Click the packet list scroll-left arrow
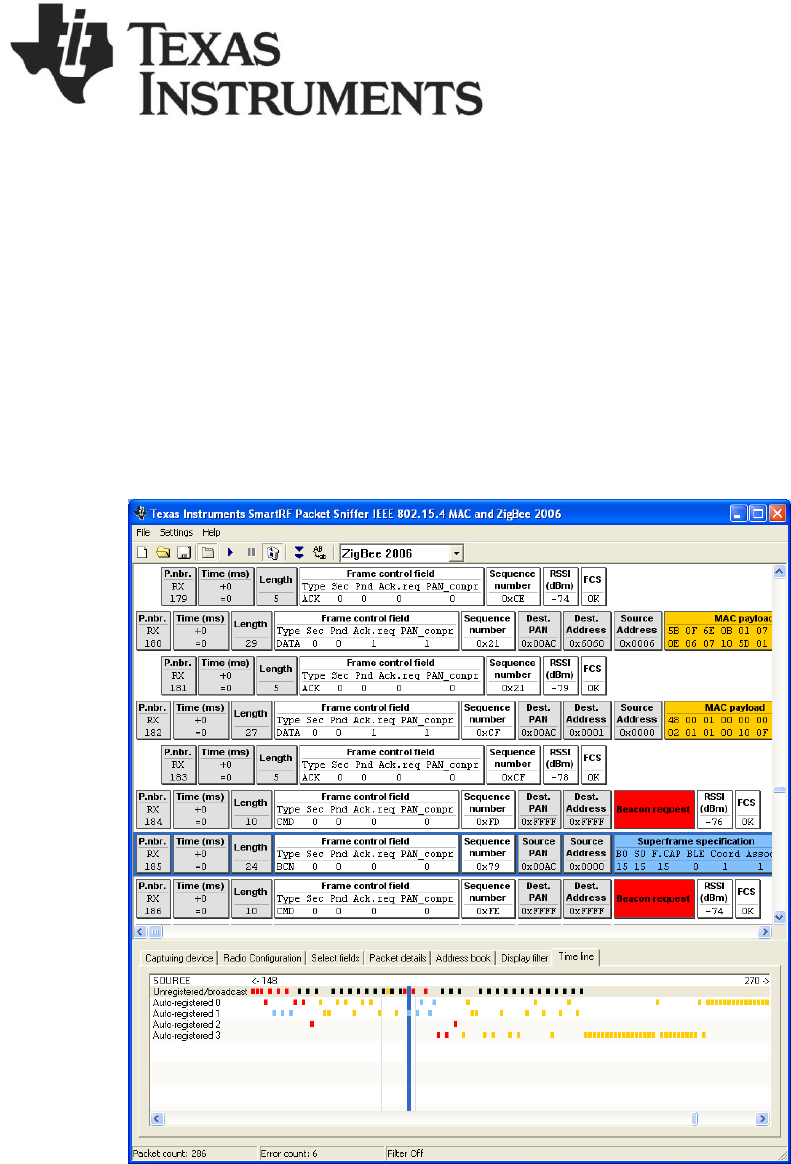 [x=141, y=932]
